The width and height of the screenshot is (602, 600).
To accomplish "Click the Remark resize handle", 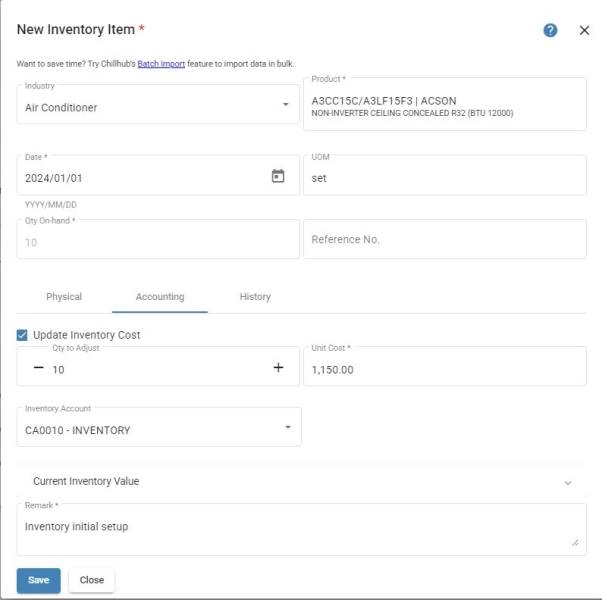I will click(575, 543).
